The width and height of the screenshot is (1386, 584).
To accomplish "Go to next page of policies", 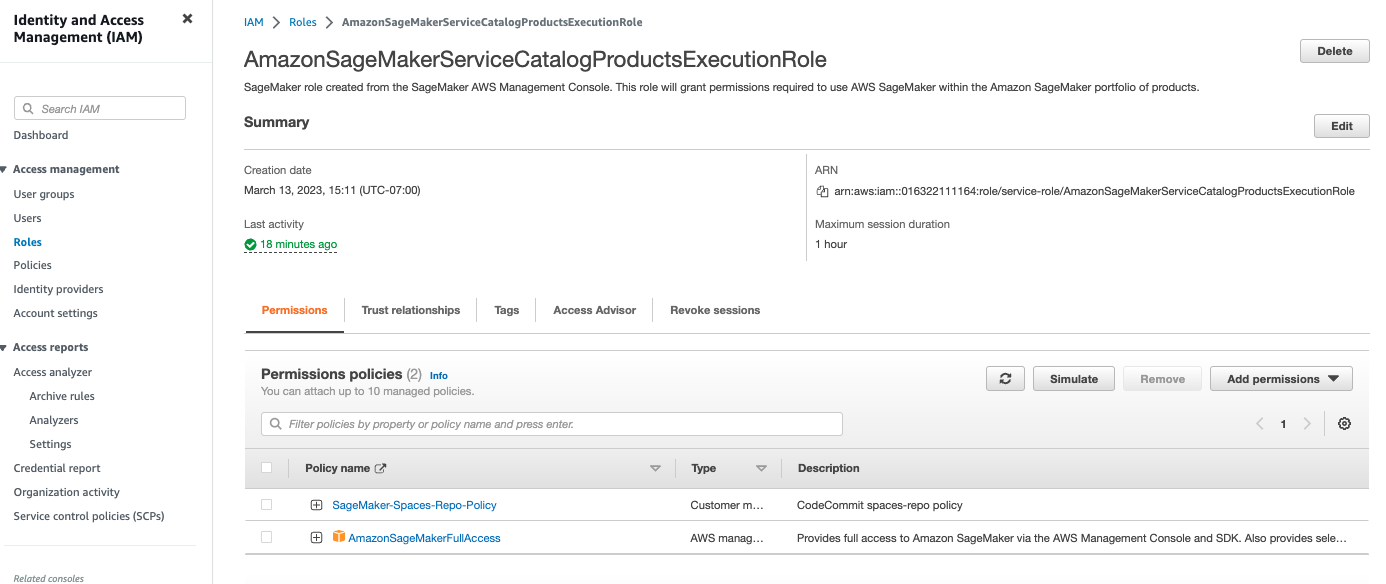I will coord(1307,424).
